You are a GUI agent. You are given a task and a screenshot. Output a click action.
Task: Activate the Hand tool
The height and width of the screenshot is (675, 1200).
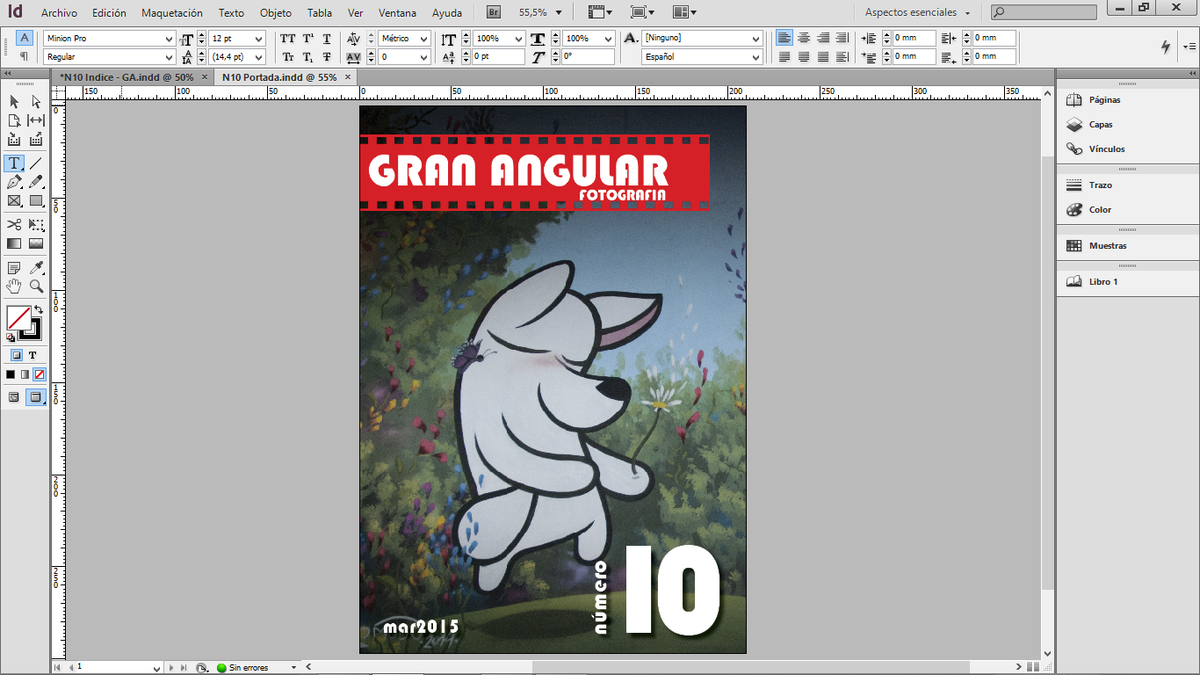coord(13,286)
